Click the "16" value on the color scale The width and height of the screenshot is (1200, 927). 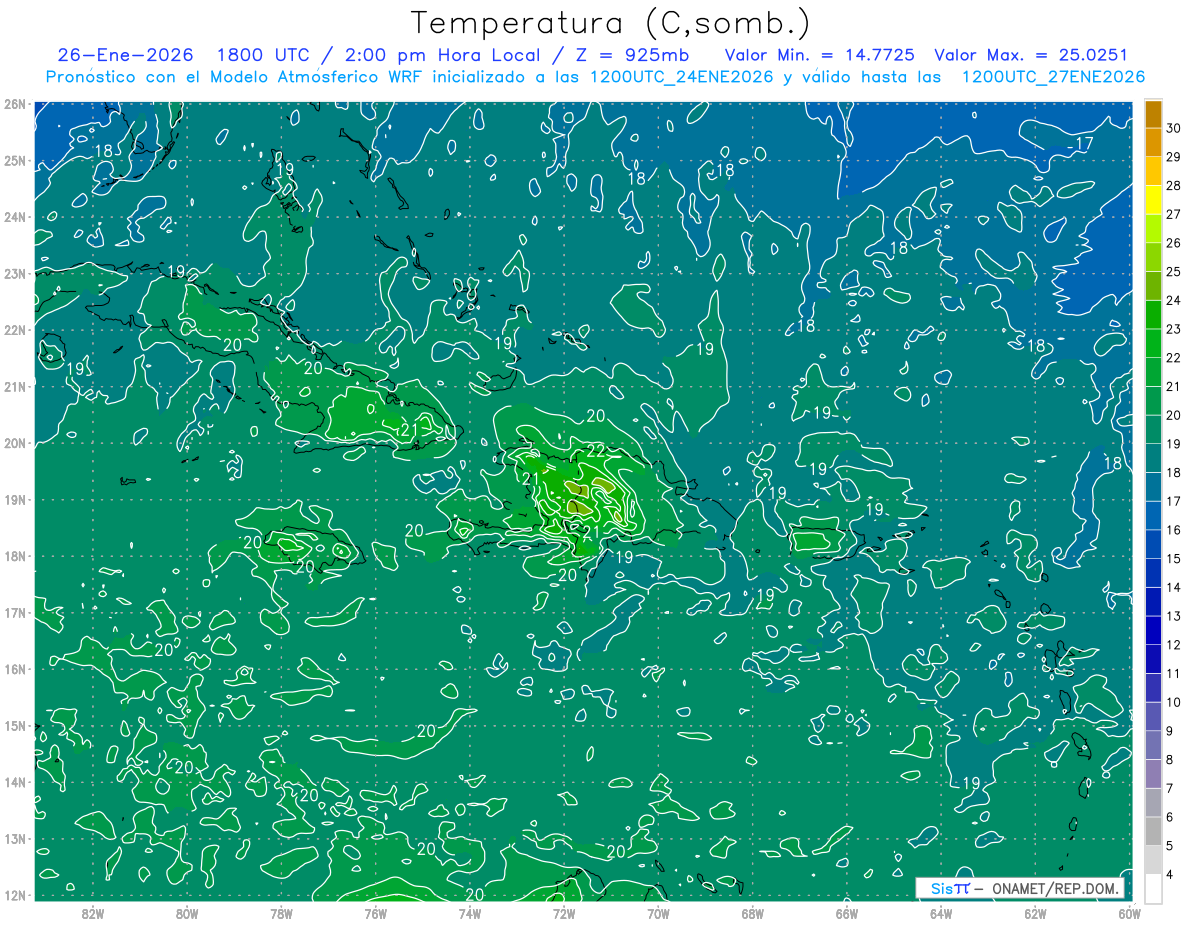[1174, 530]
